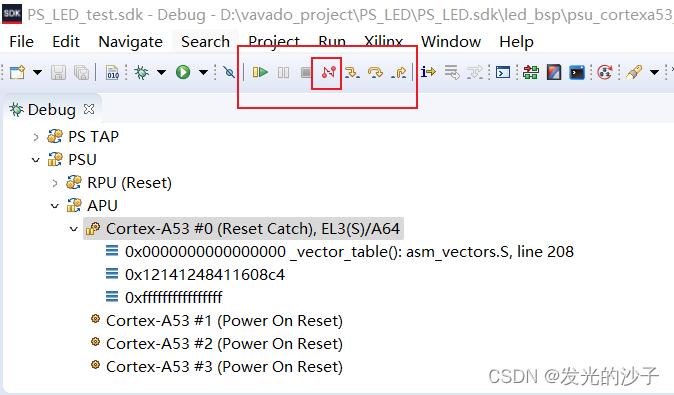Select RPU (Reset) tree item
Screen dimensions: 674x395
119,183
